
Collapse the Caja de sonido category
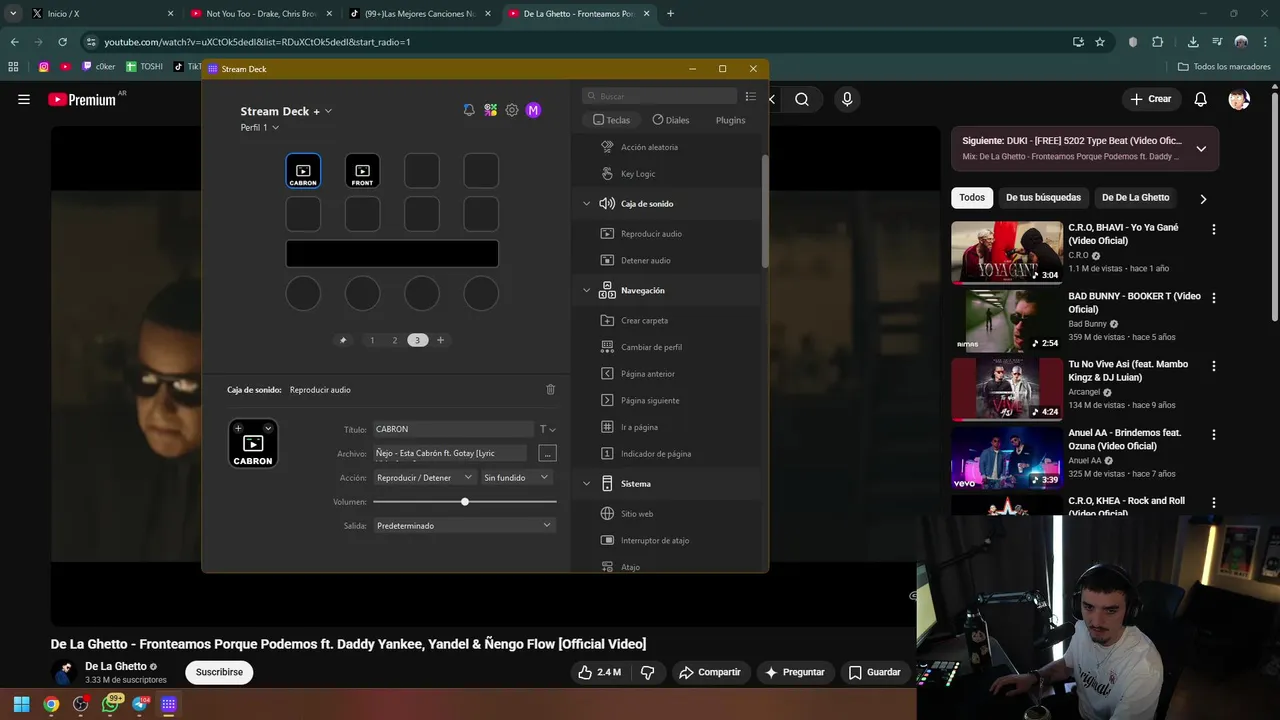587,204
